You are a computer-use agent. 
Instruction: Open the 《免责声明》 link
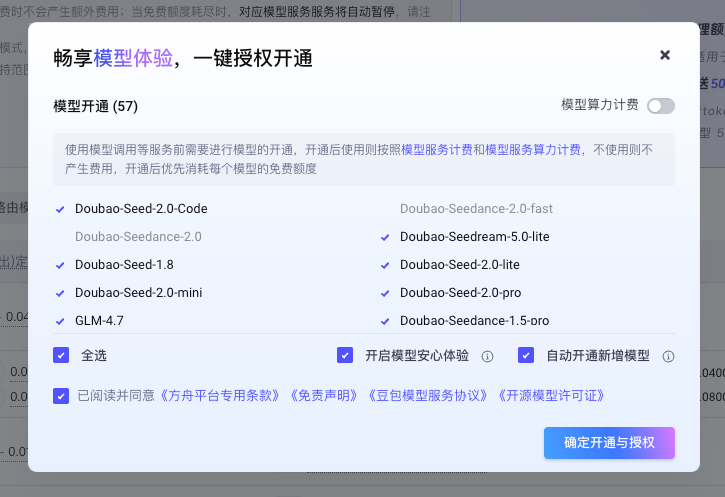(324, 396)
